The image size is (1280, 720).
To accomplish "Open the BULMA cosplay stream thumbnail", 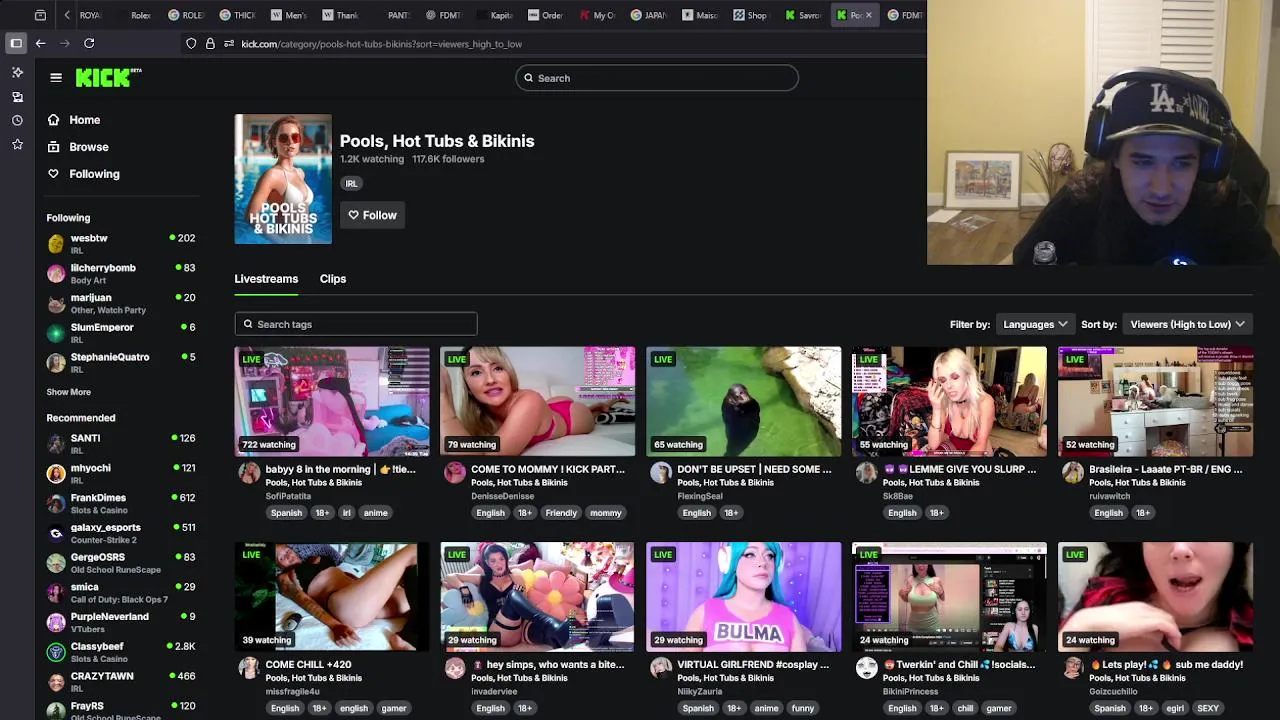I will pos(744,597).
